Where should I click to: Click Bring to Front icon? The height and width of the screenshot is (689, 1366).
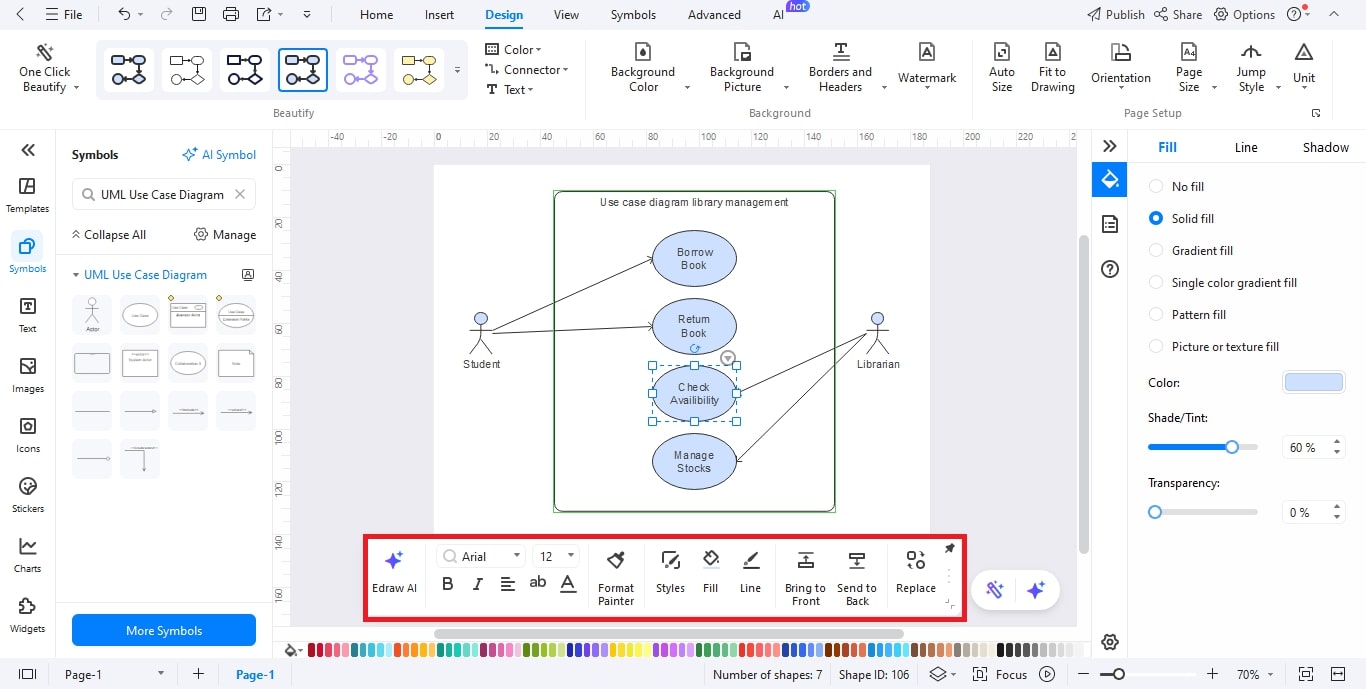805,561
